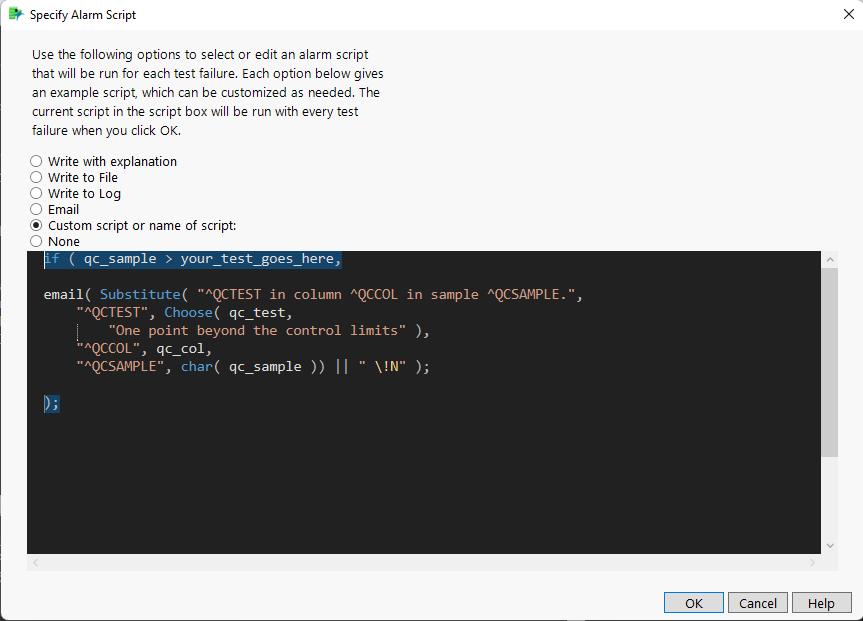This screenshot has width=863, height=621.
Task: Select the "Write to Log" option
Action: (x=35, y=193)
